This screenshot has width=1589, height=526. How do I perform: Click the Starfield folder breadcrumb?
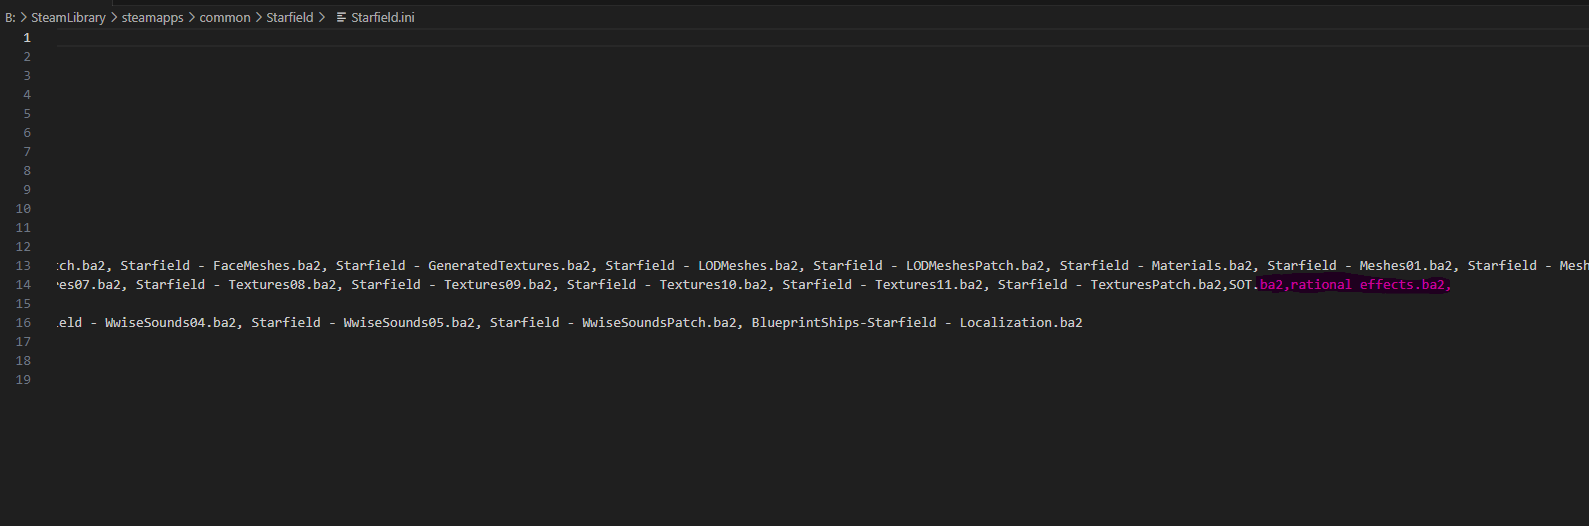pos(290,18)
